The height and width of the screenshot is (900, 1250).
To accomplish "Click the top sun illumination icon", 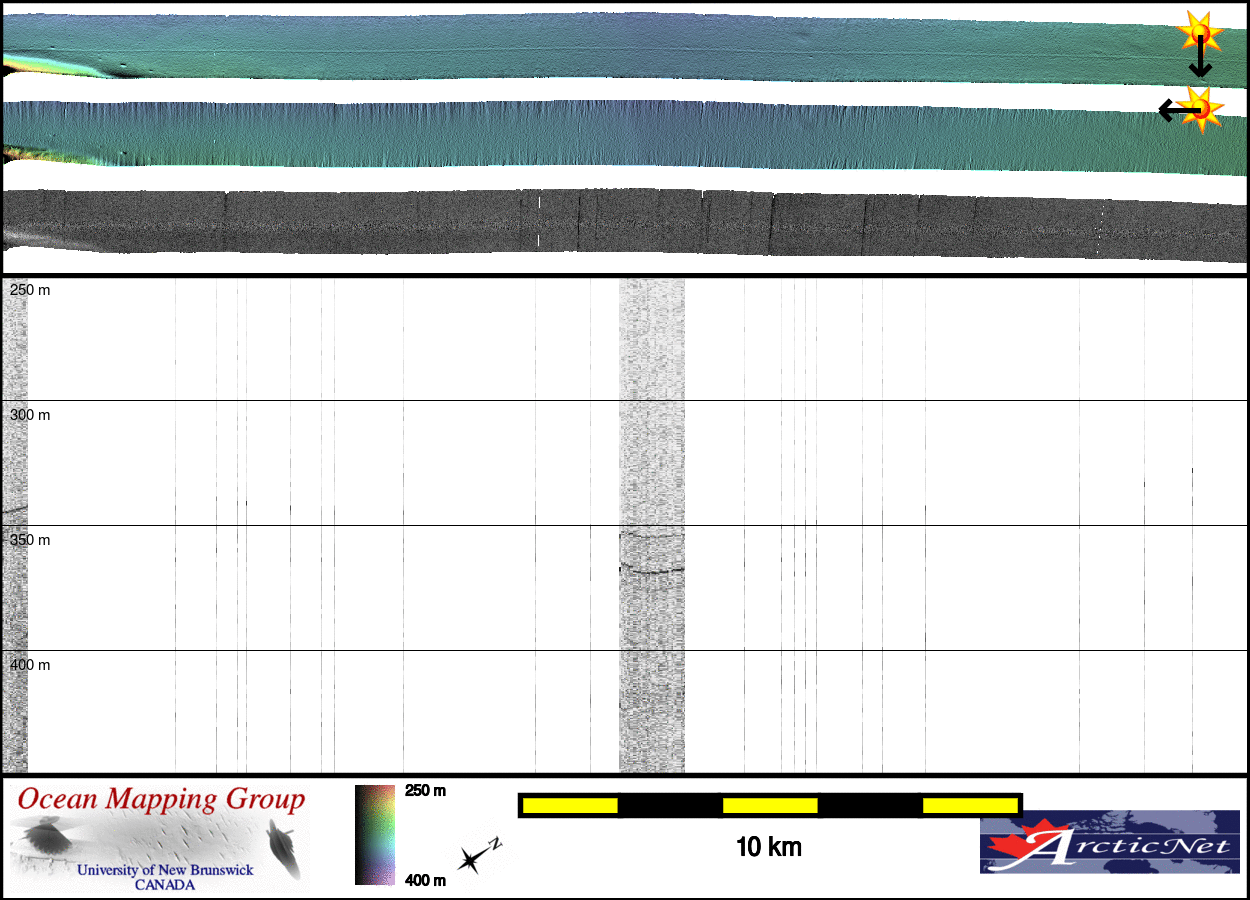I will coord(1198,33).
